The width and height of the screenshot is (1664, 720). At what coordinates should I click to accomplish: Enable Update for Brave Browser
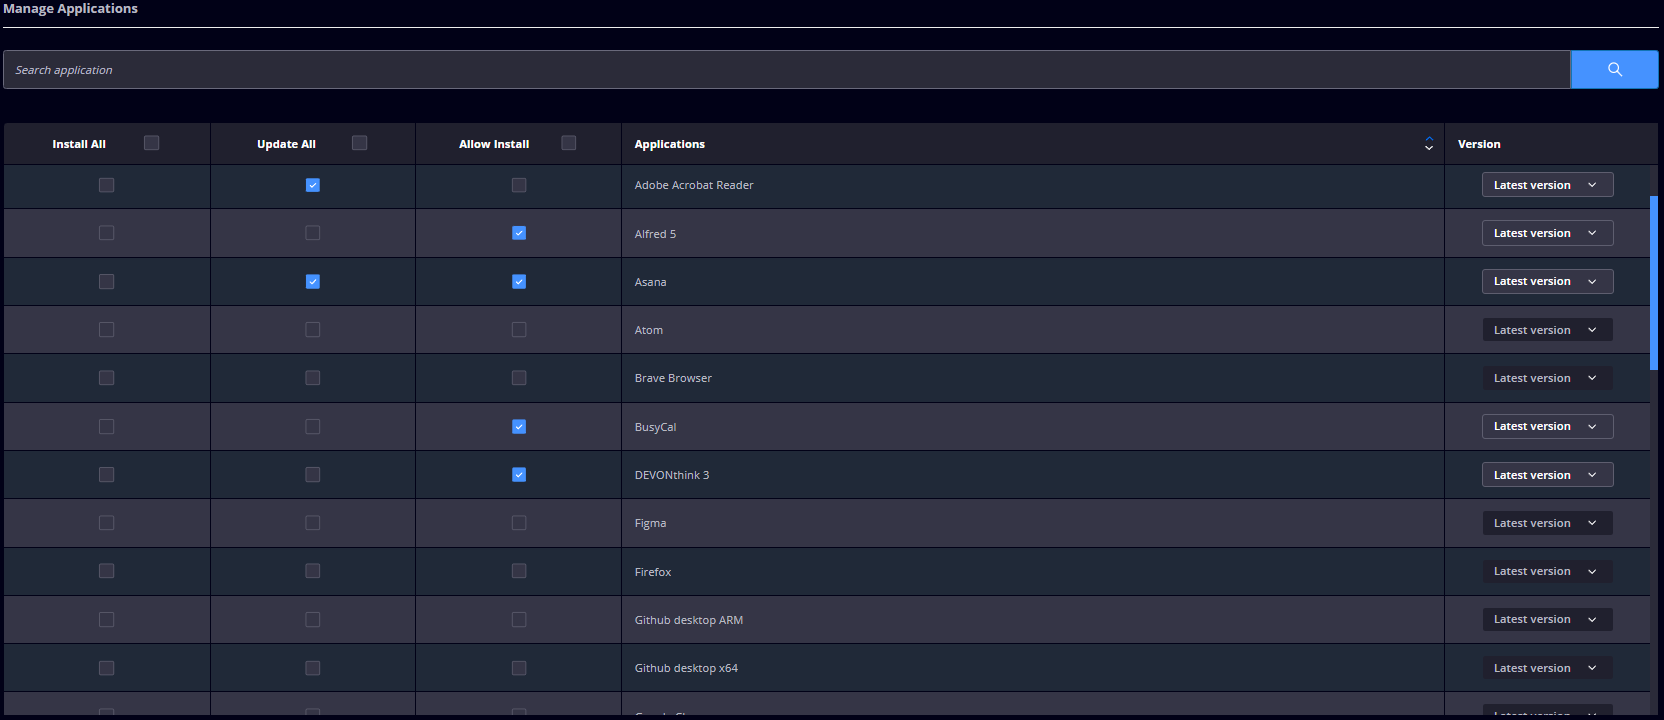tap(313, 378)
